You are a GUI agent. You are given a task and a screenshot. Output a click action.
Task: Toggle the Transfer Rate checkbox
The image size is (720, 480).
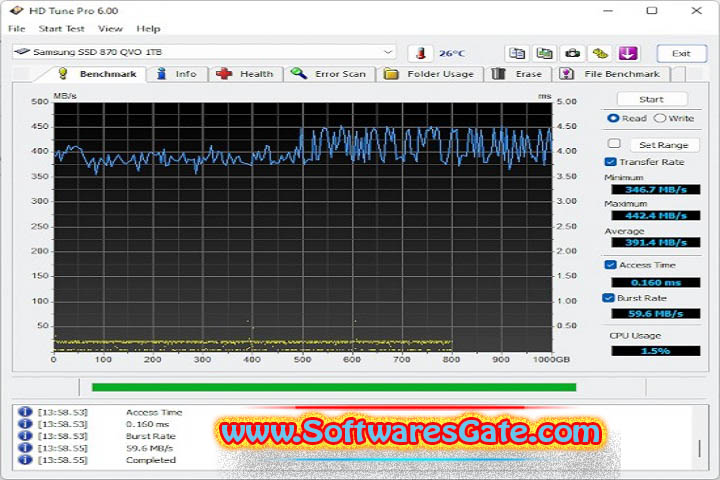[610, 162]
